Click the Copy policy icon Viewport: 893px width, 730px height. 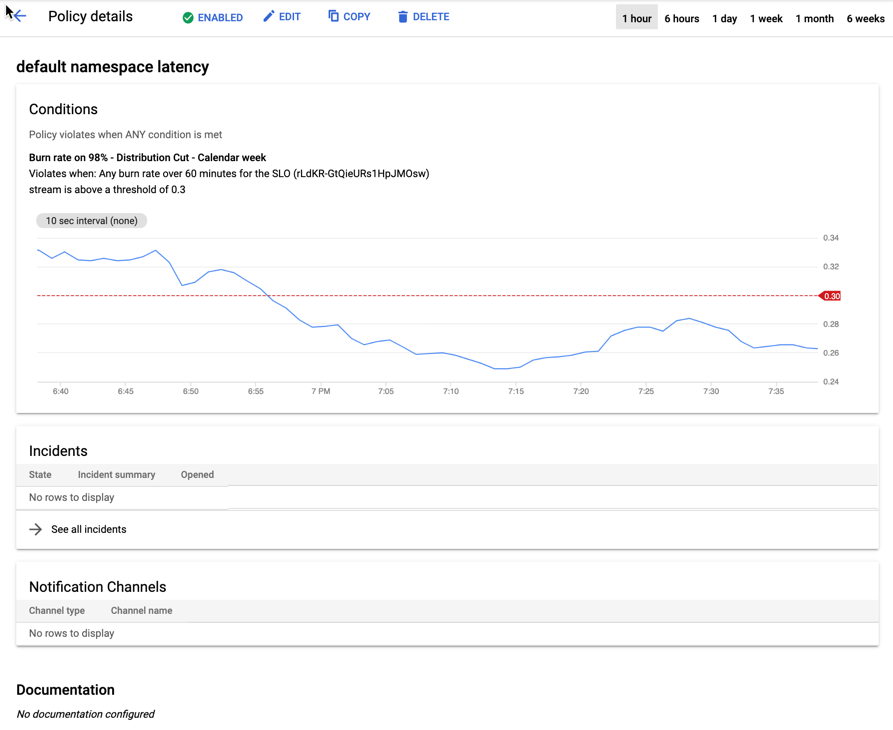point(334,16)
